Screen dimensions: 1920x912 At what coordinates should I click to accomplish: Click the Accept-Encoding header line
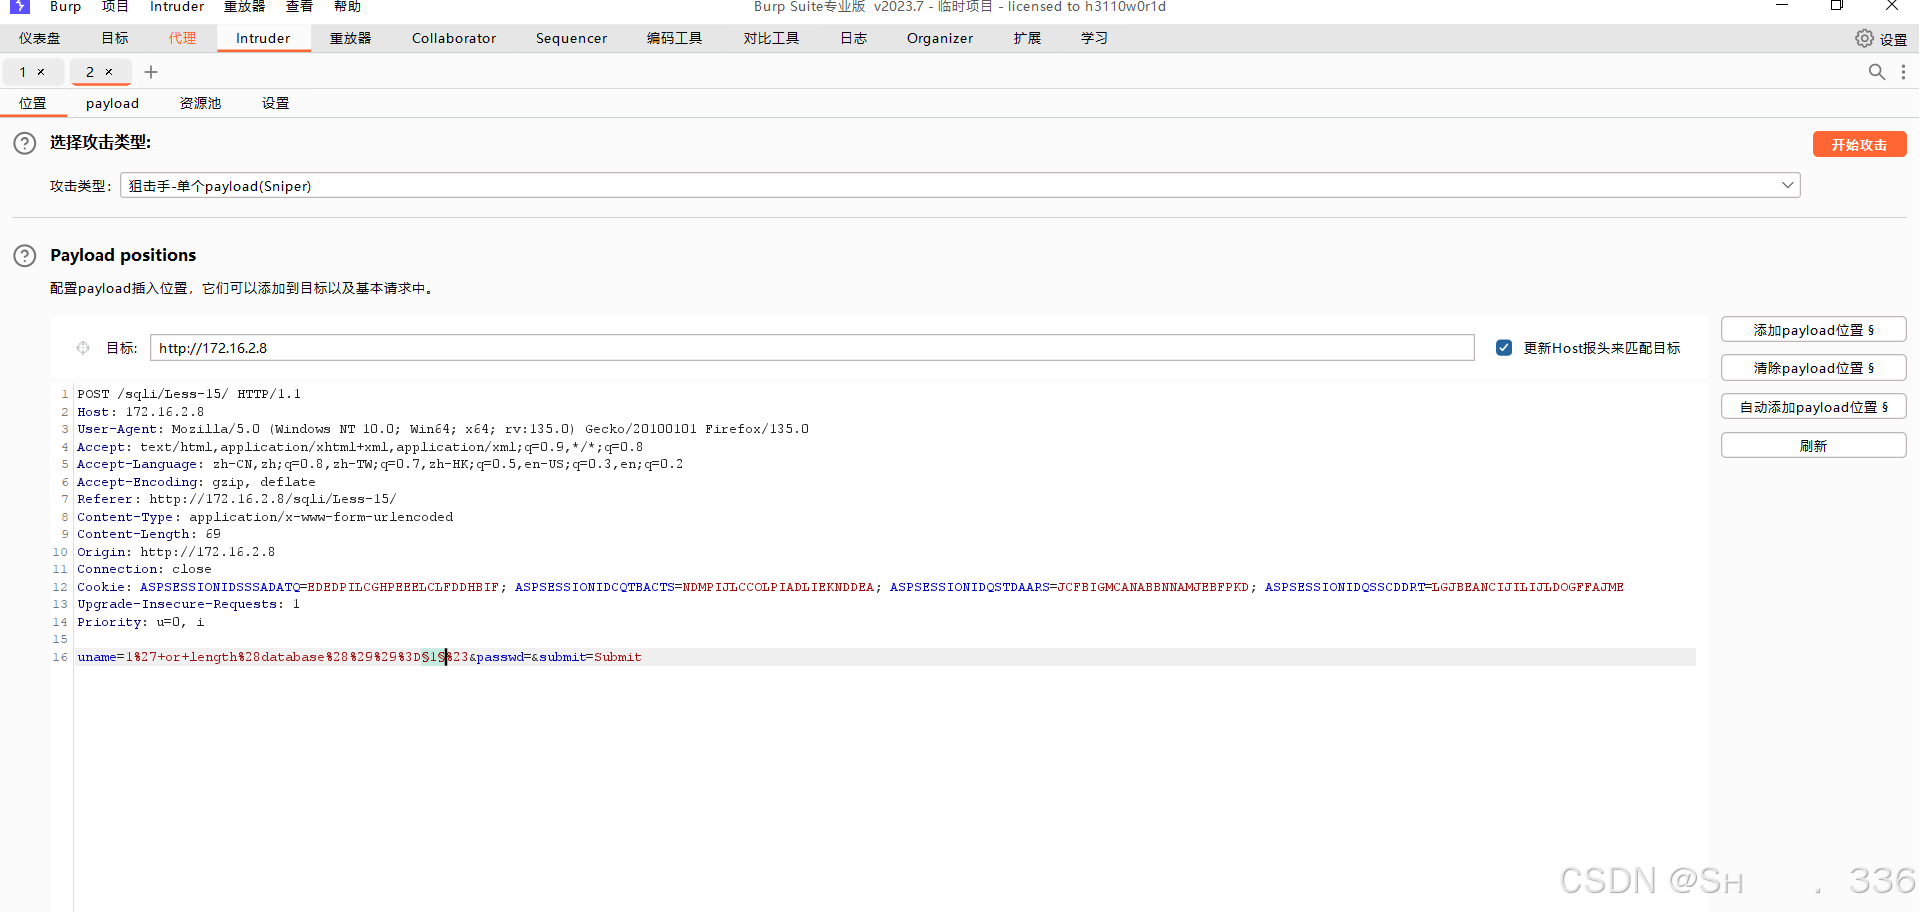tap(196, 482)
